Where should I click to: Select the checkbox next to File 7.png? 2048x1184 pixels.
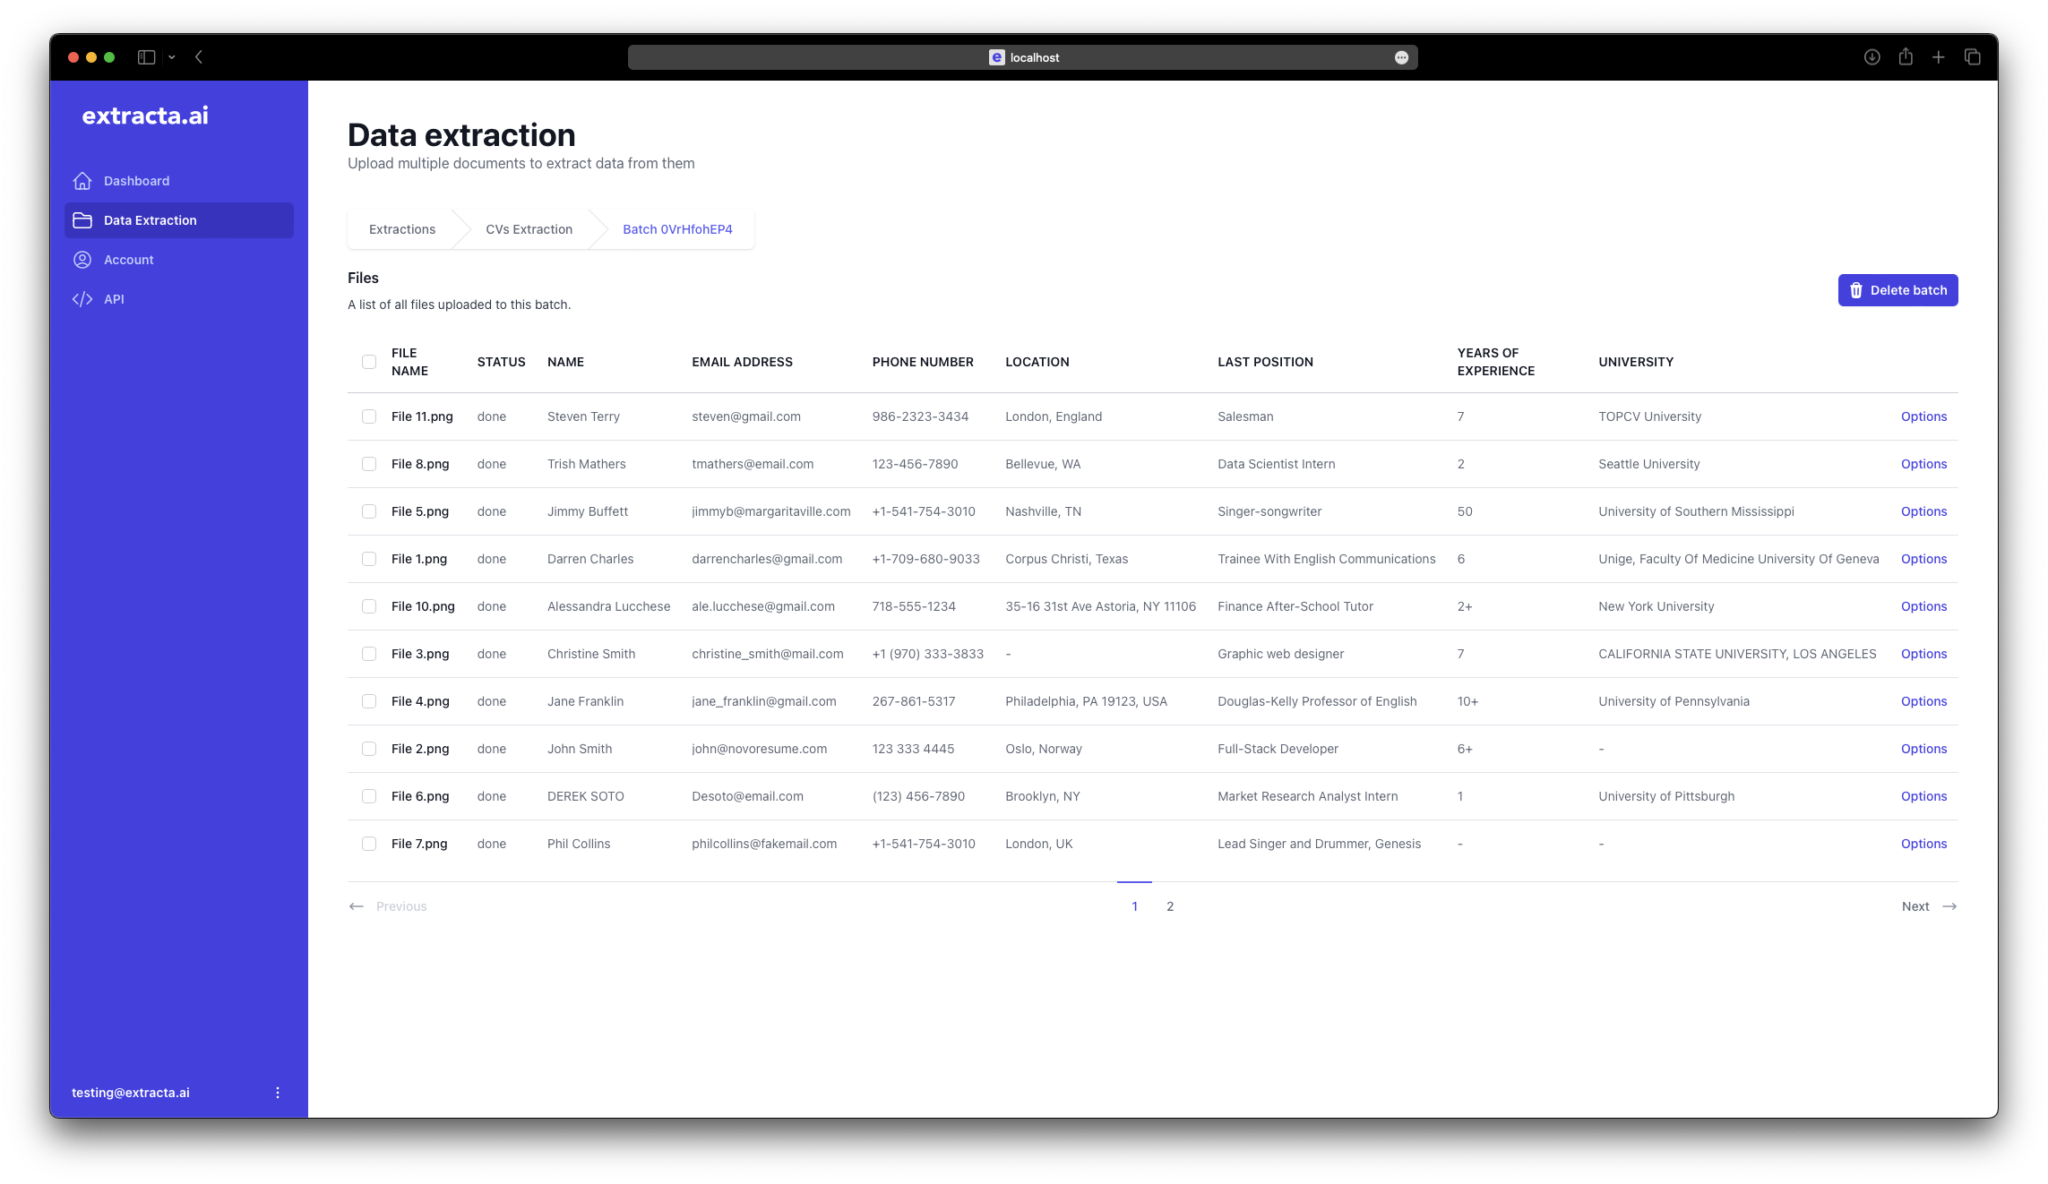pos(369,843)
